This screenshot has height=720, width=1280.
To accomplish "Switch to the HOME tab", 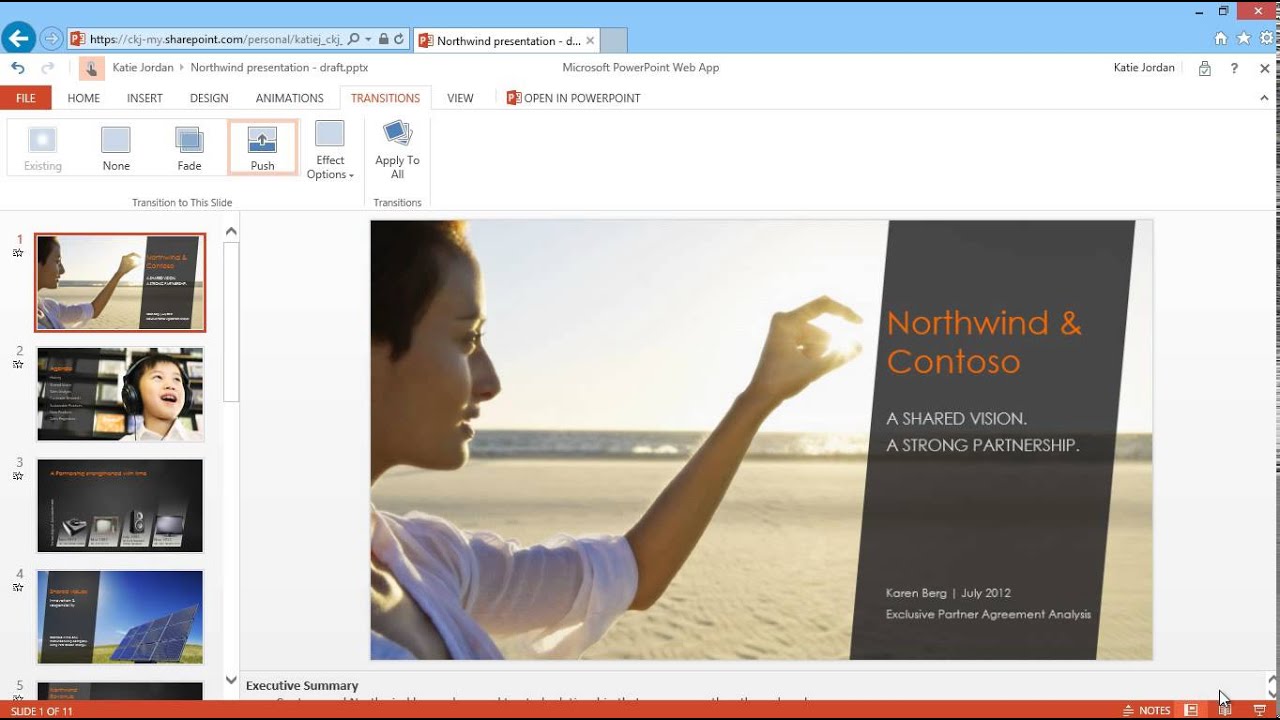I will (84, 98).
